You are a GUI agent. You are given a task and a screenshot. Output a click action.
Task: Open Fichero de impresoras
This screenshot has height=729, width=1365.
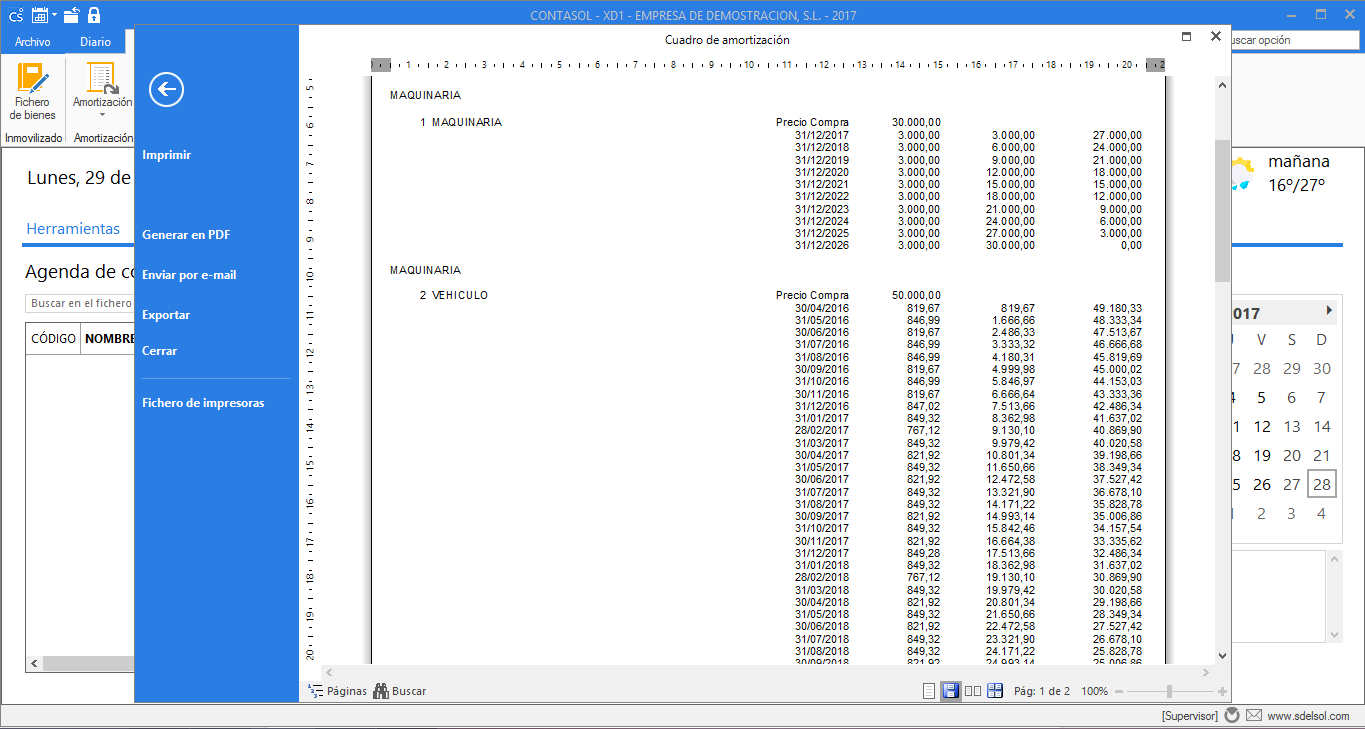coord(204,403)
